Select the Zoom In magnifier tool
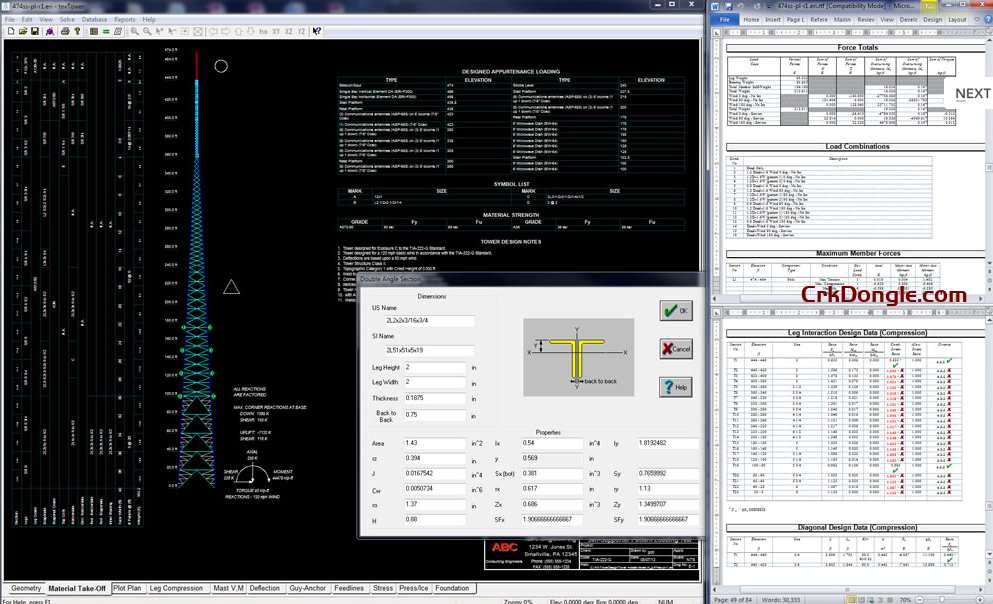Image resolution: width=993 pixels, height=604 pixels. [x=135, y=32]
